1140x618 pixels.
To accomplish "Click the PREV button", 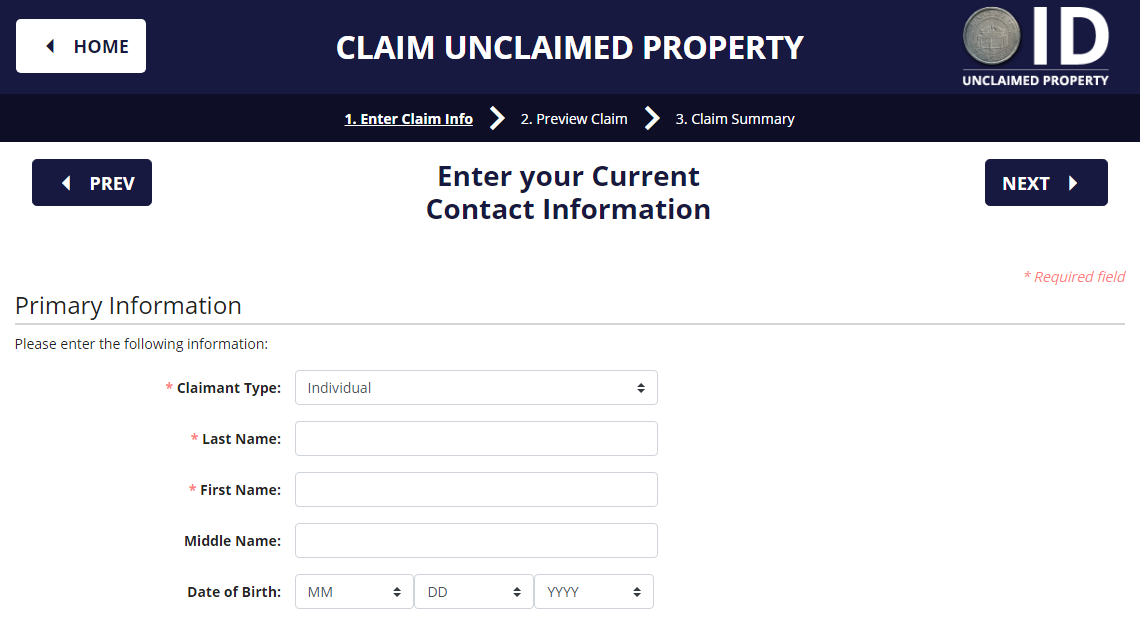I will pos(92,182).
